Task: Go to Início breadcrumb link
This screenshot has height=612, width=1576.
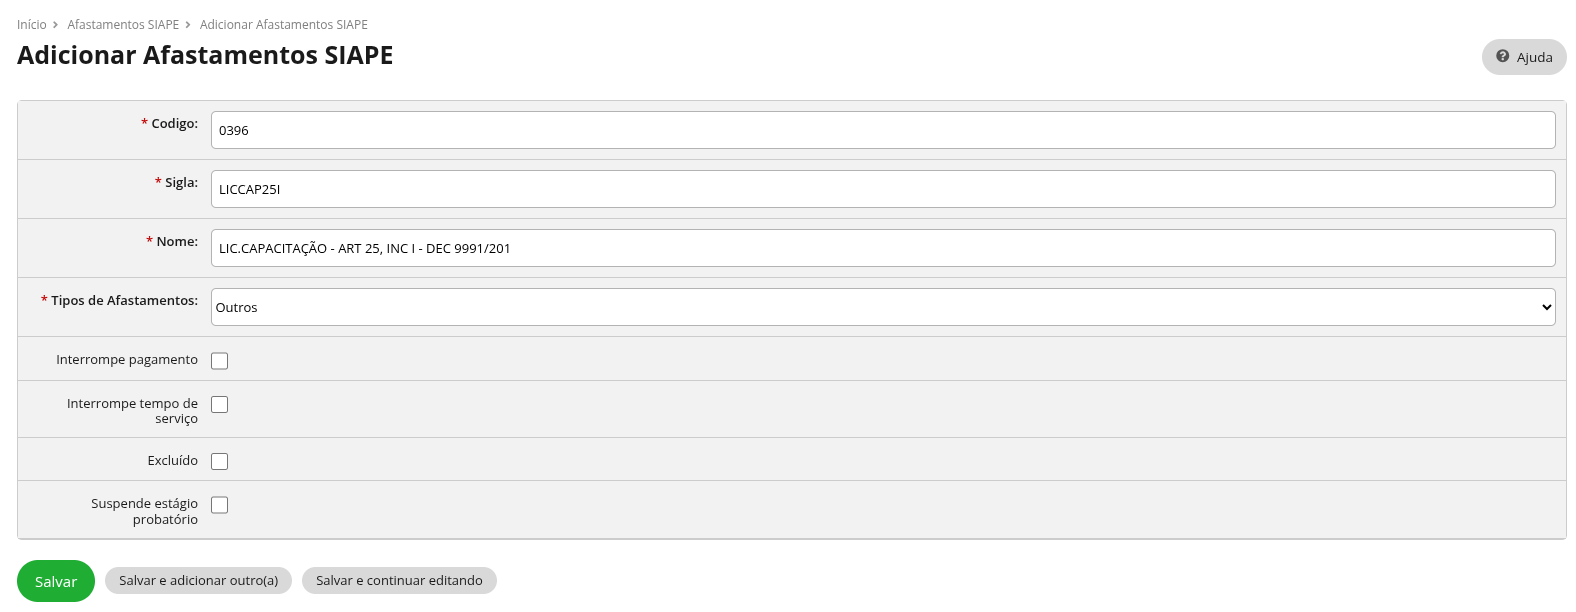Action: tap(32, 25)
